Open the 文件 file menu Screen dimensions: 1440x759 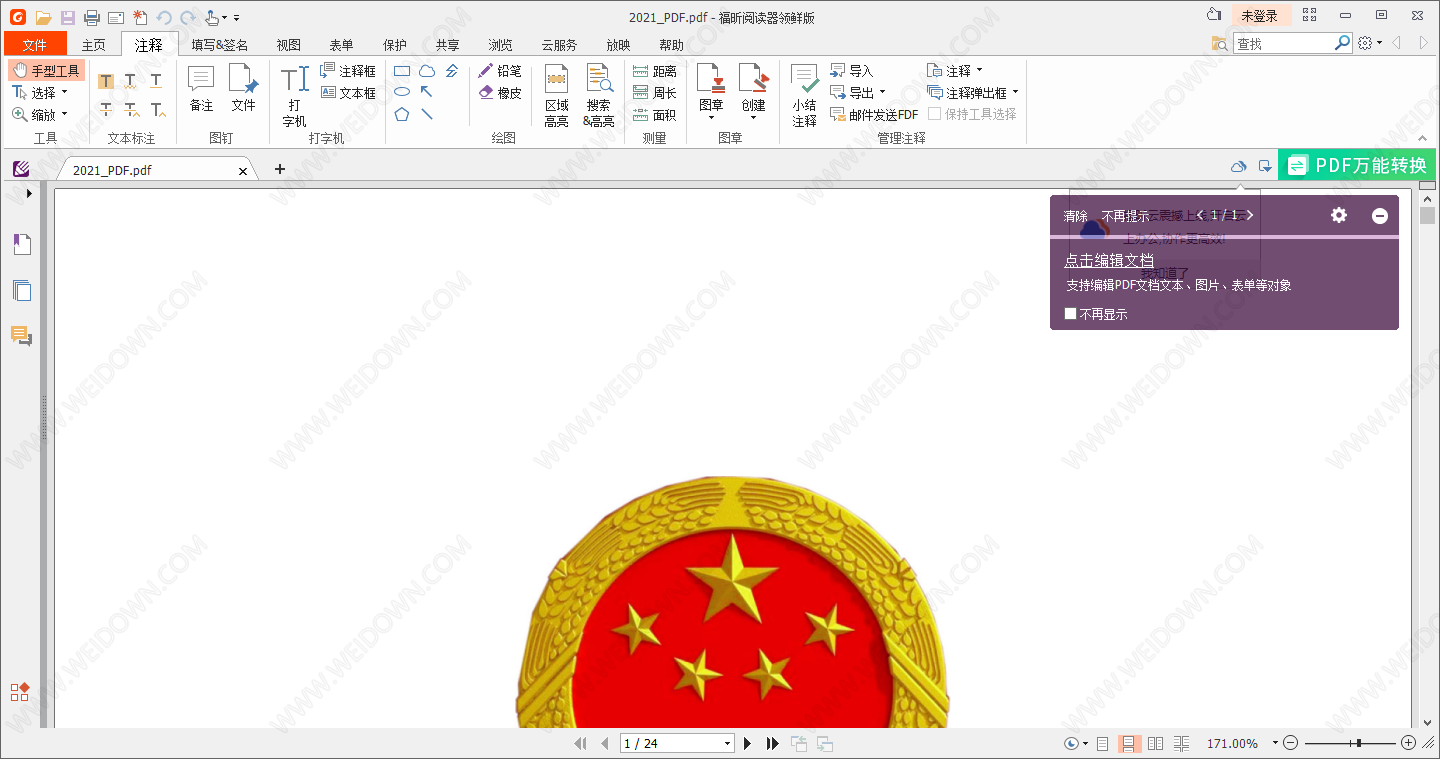pyautogui.click(x=35, y=44)
